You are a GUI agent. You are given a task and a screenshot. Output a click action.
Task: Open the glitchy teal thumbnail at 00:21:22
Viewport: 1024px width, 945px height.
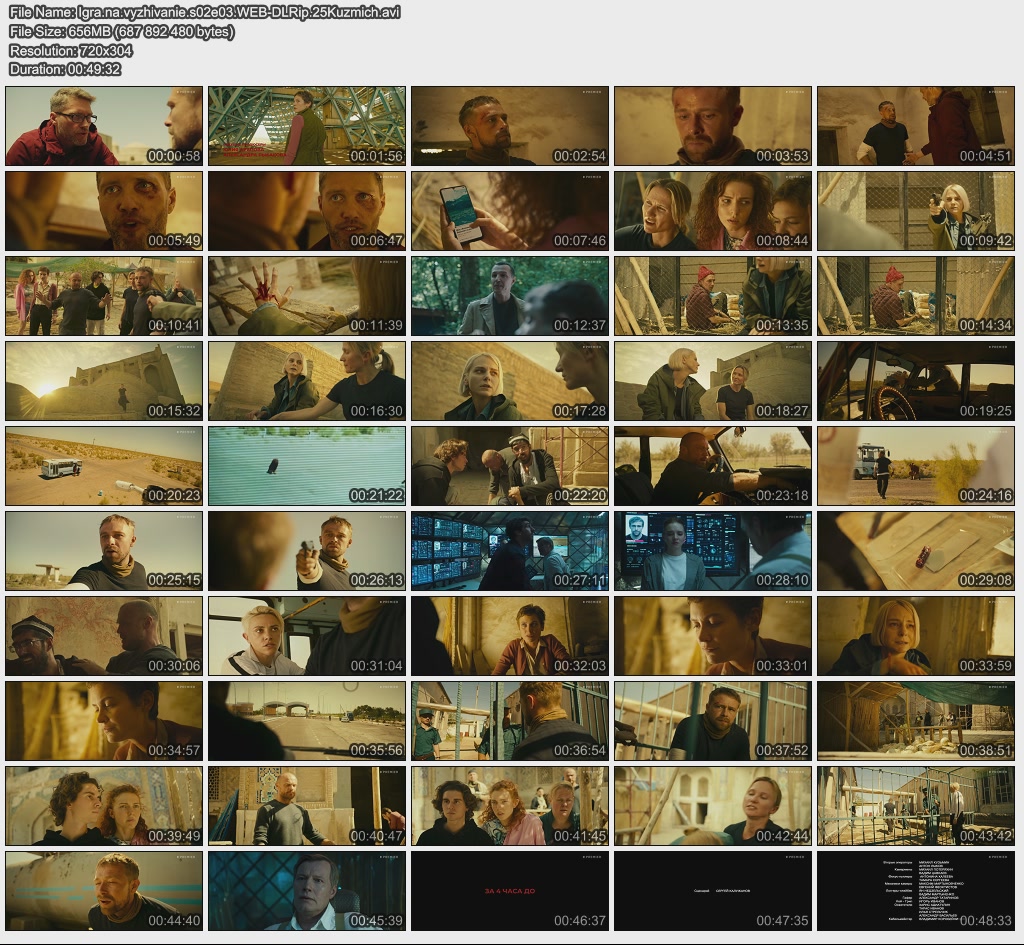coord(307,466)
